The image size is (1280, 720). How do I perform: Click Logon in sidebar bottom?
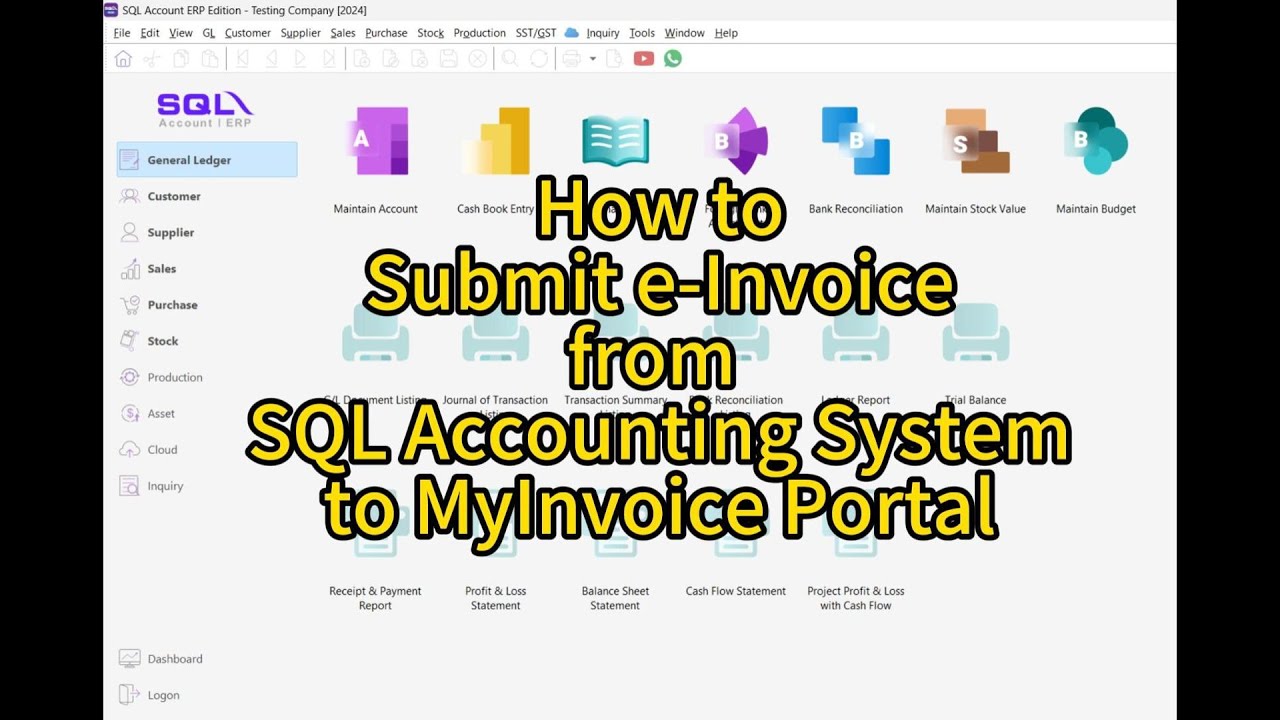point(163,695)
